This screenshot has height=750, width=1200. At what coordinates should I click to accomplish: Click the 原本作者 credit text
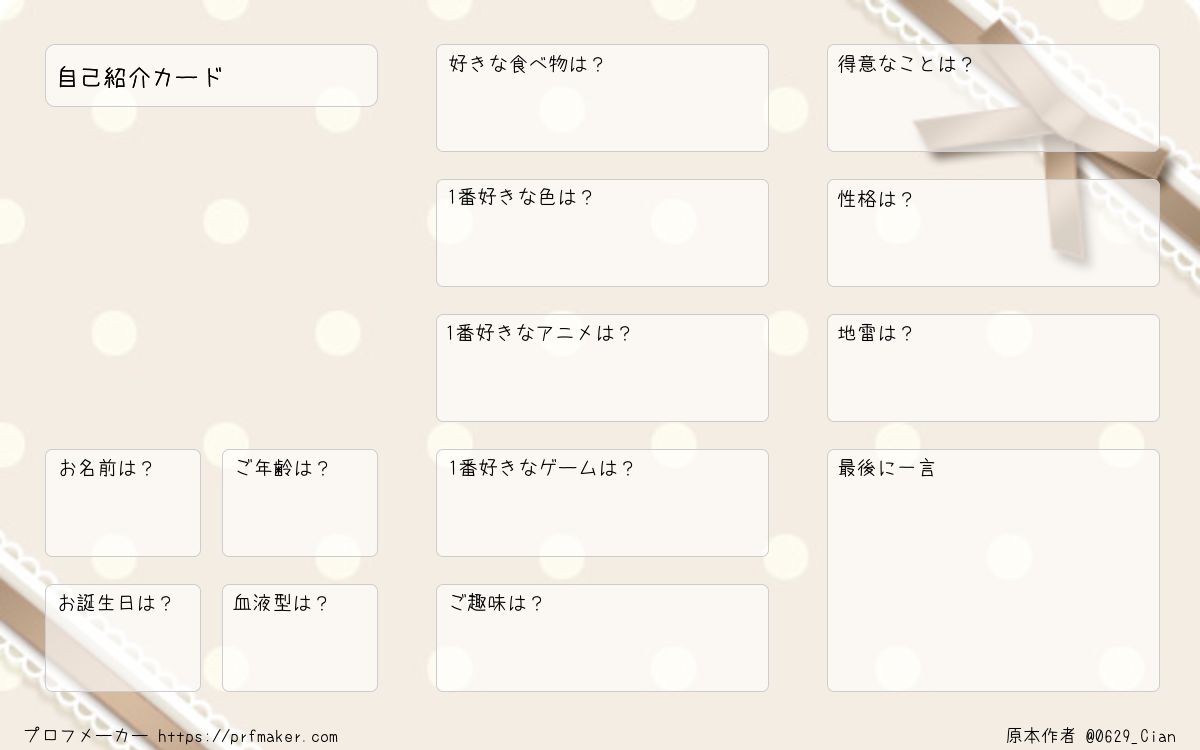(x=1041, y=737)
